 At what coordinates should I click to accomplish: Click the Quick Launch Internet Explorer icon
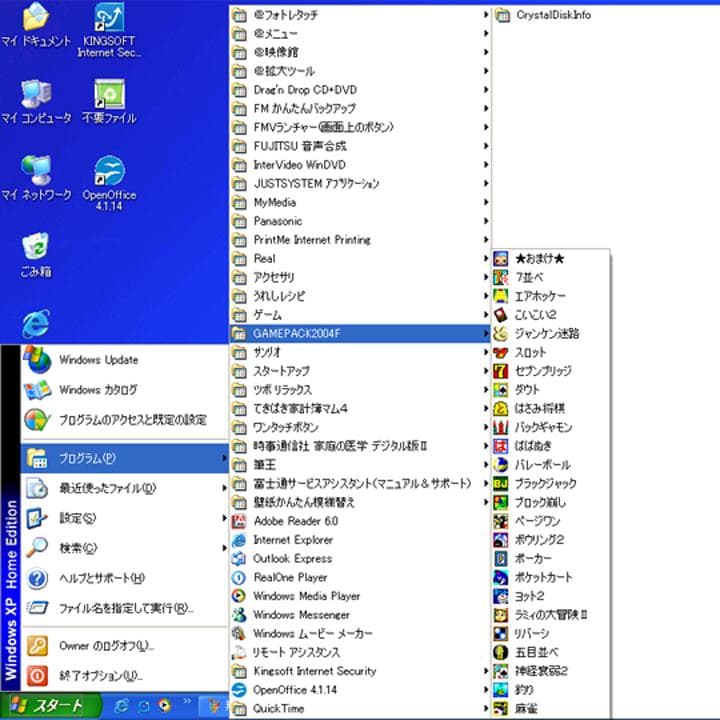click(121, 706)
